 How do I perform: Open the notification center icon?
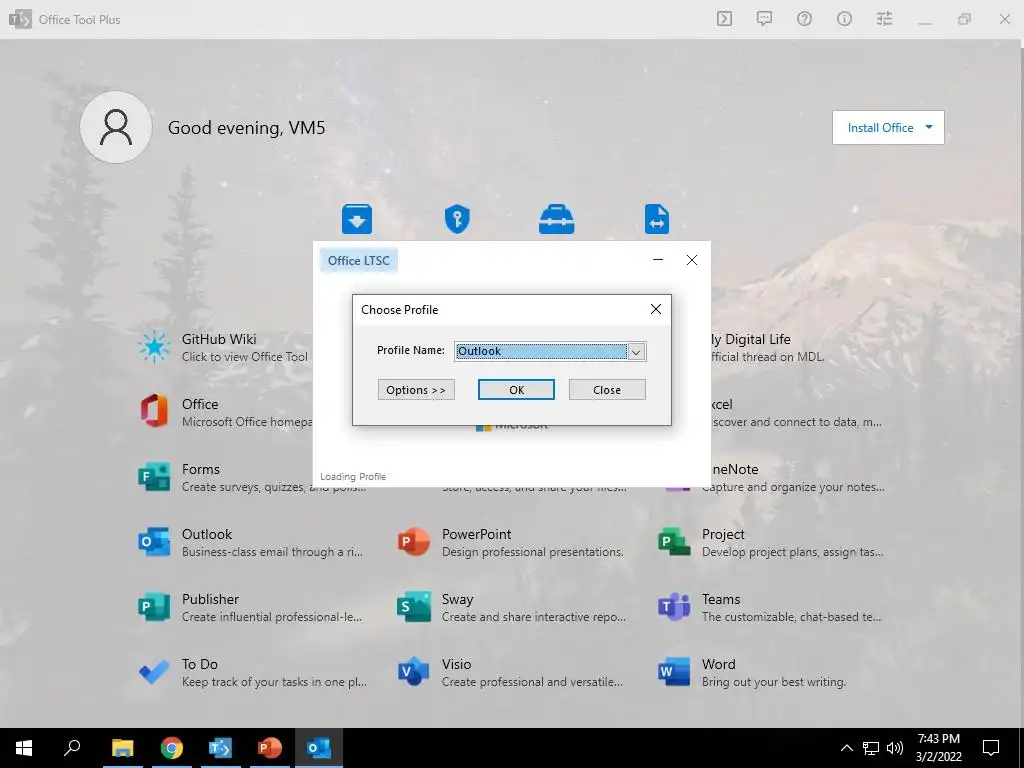[991, 748]
